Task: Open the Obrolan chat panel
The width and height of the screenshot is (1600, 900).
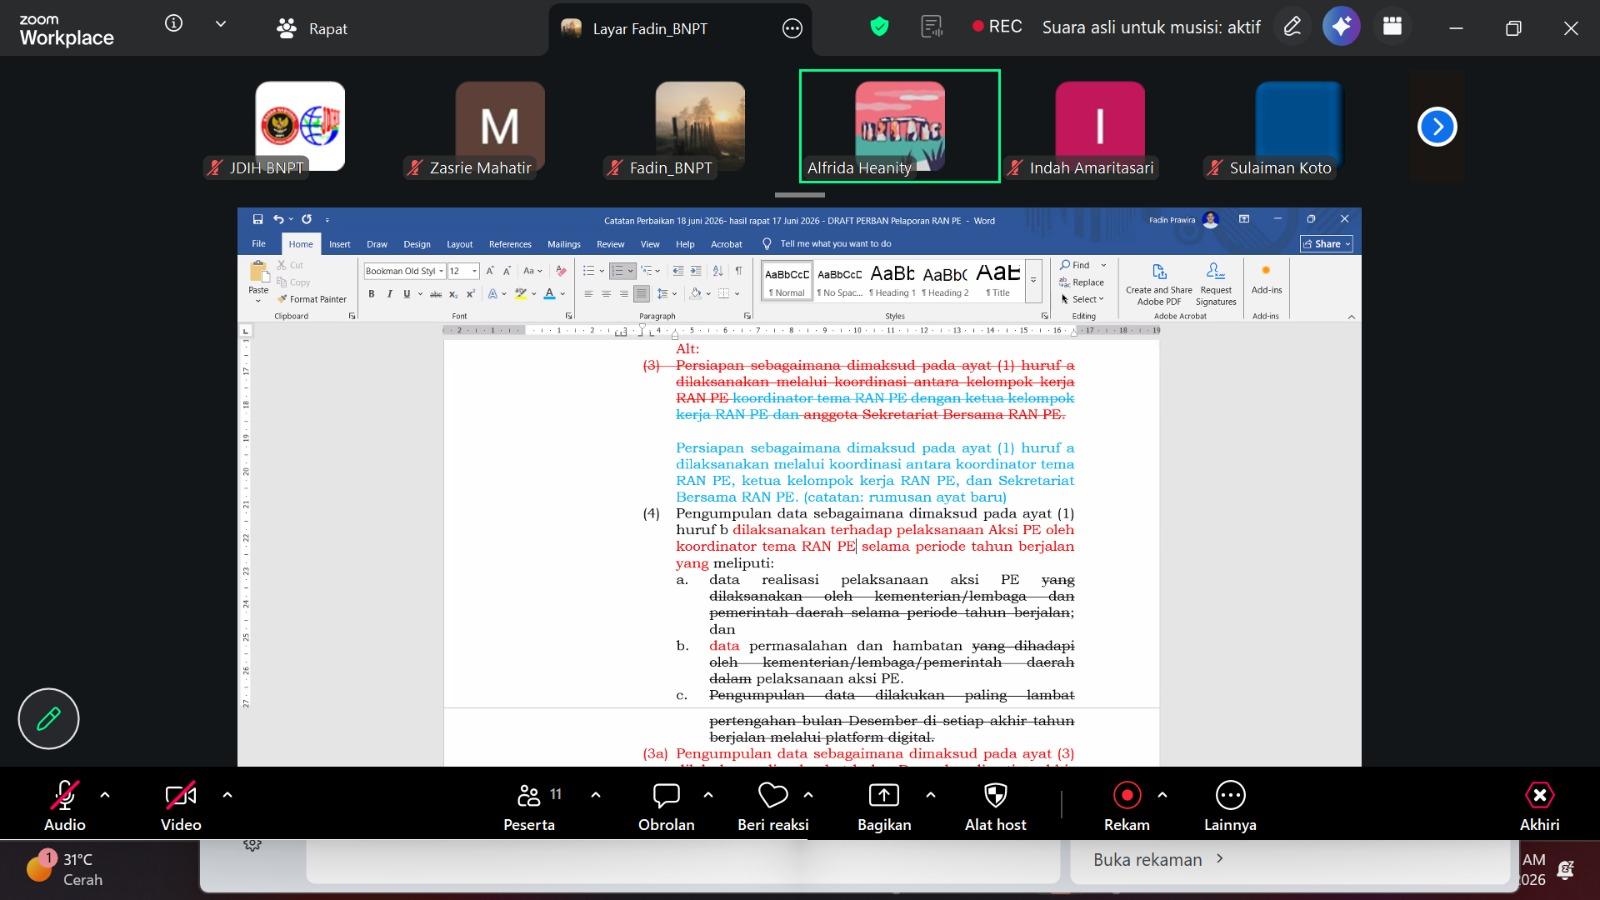Action: pyautogui.click(x=666, y=807)
